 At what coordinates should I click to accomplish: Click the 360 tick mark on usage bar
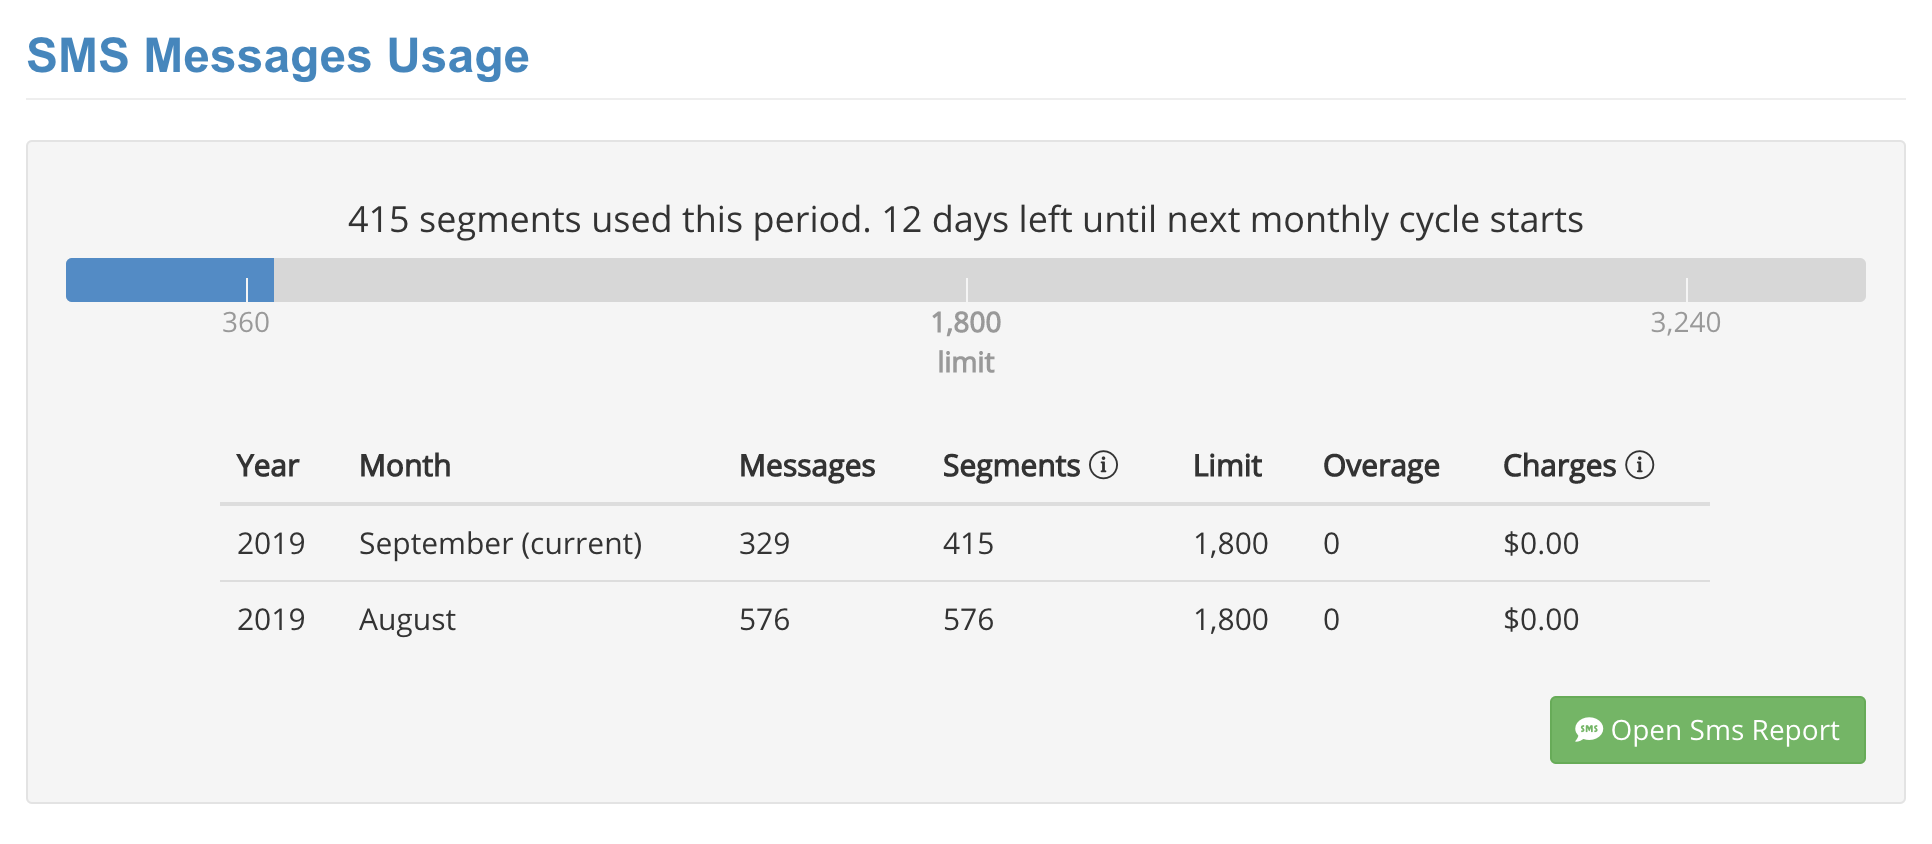pos(247,289)
